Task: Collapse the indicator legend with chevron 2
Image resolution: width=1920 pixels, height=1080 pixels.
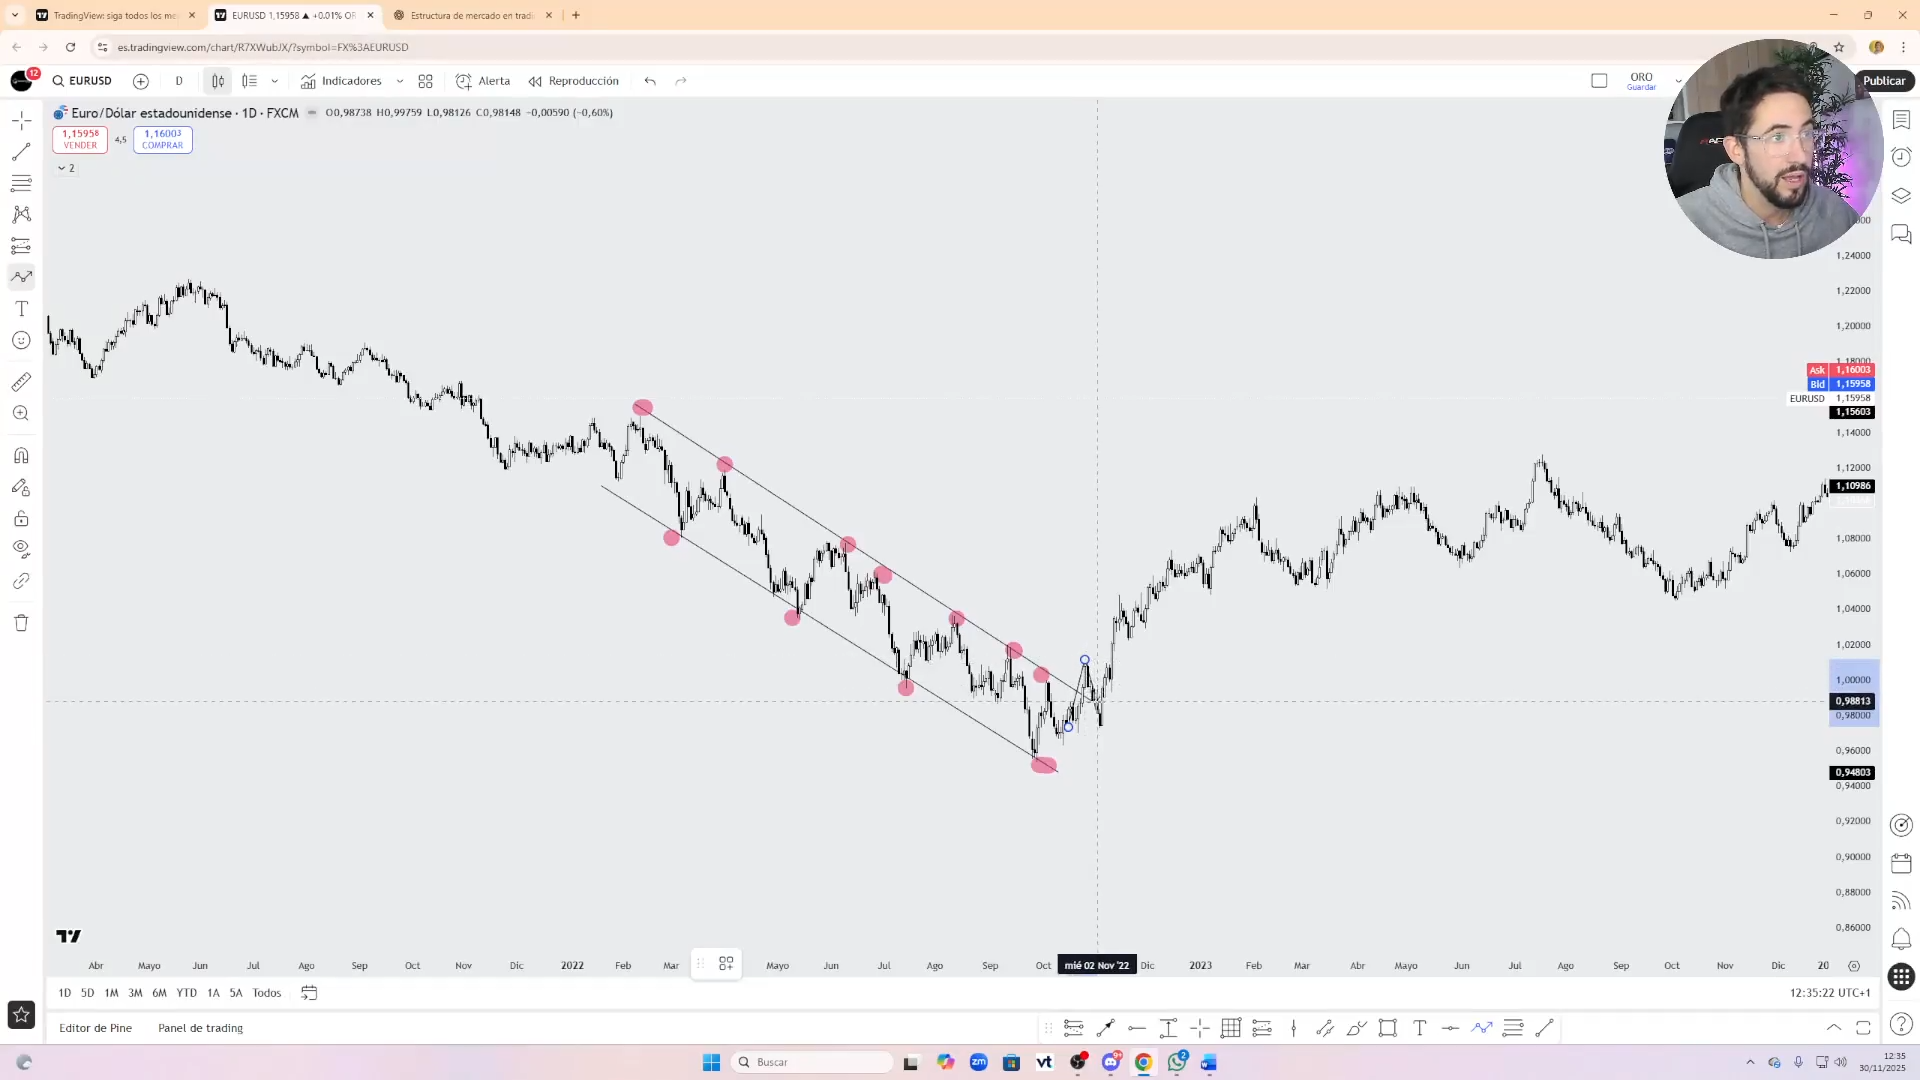Action: pos(66,168)
